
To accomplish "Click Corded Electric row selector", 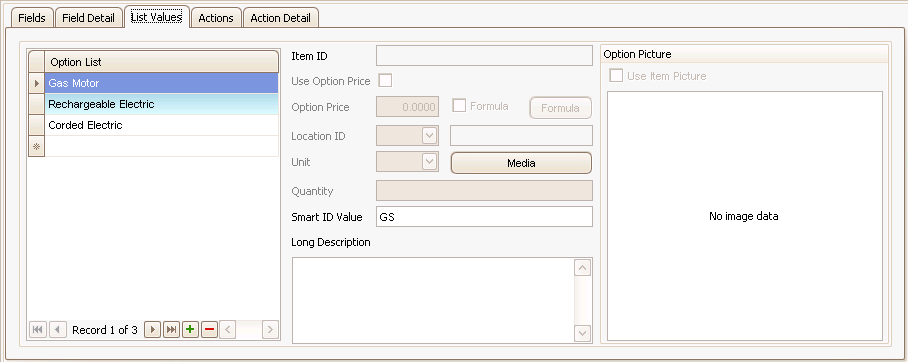I will pyautogui.click(x=36, y=125).
